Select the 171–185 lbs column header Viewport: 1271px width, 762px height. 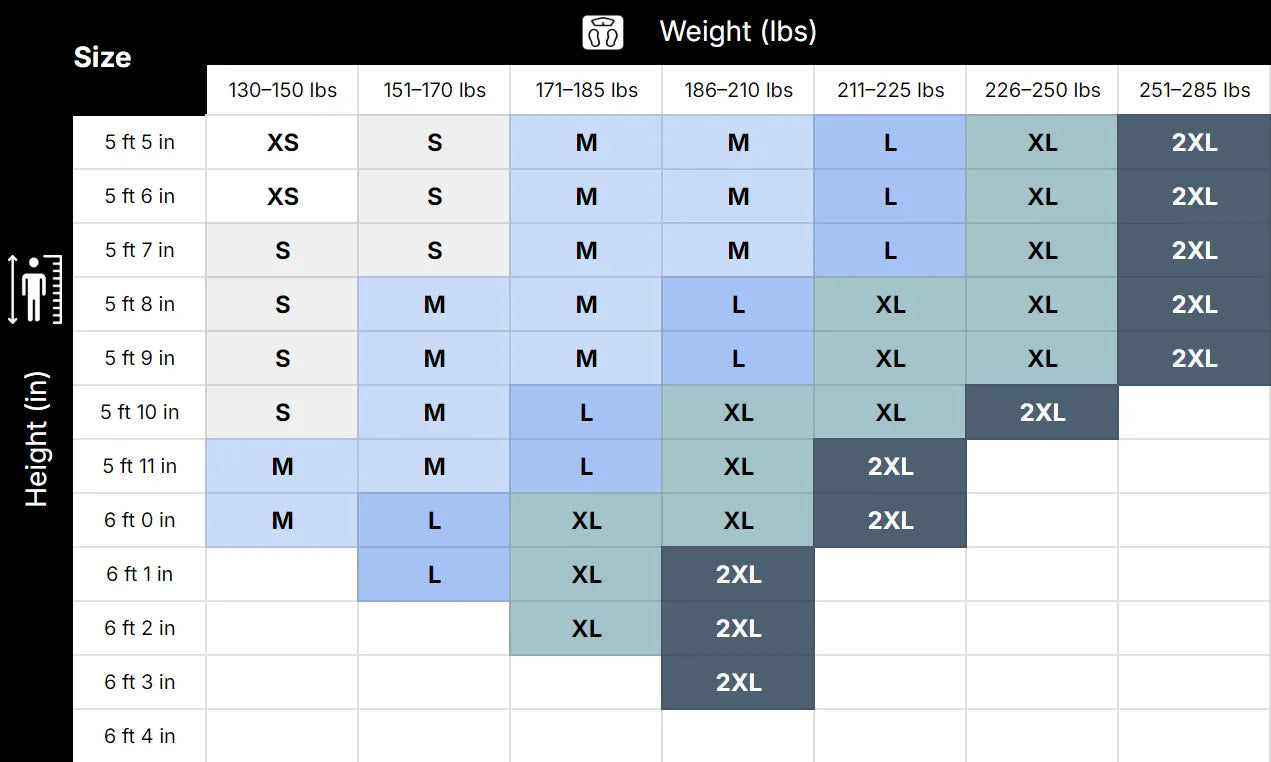pyautogui.click(x=586, y=90)
